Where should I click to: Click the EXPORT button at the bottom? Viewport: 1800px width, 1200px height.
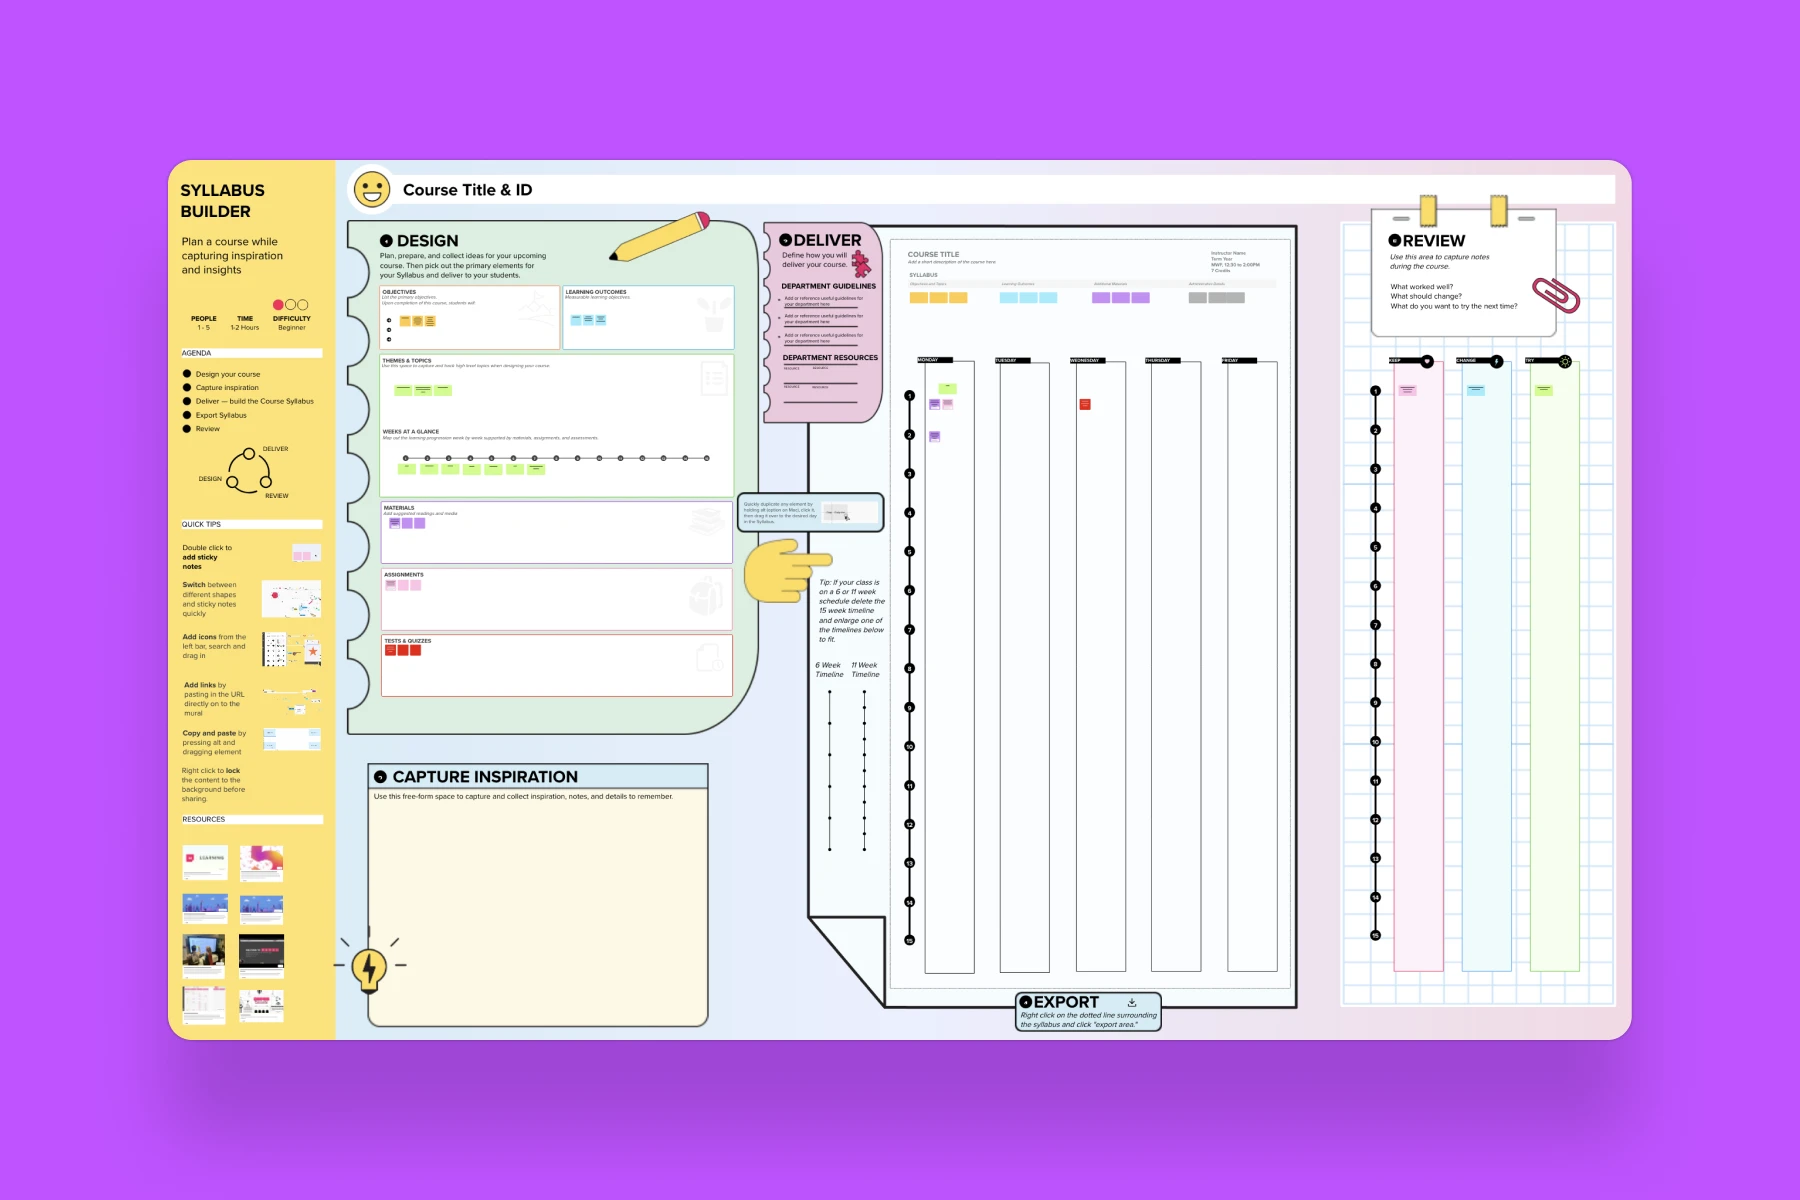point(1064,1002)
